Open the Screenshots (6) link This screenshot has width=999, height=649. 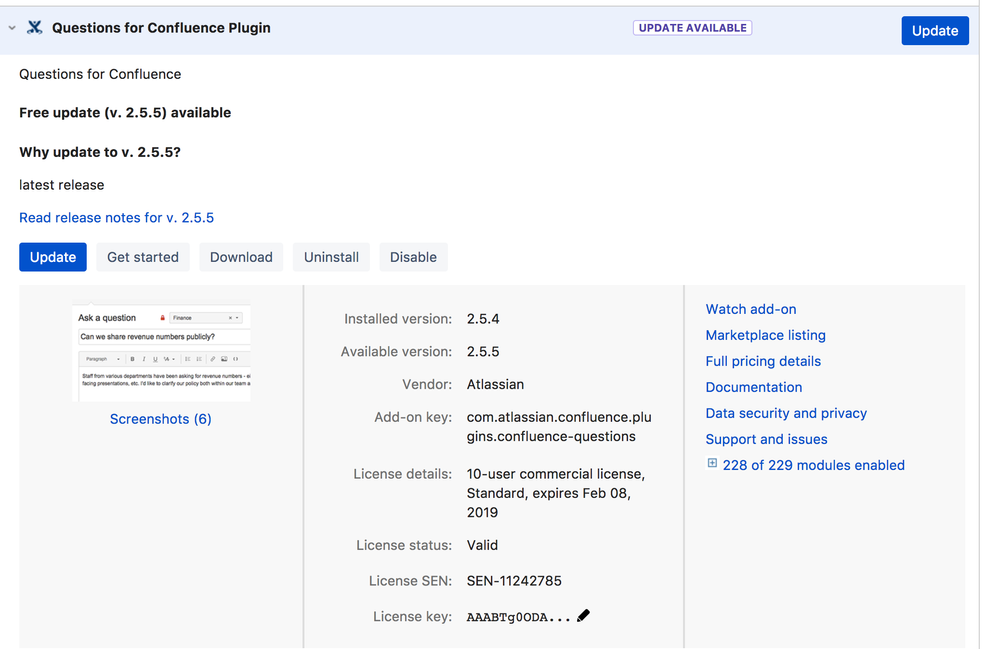tap(161, 419)
